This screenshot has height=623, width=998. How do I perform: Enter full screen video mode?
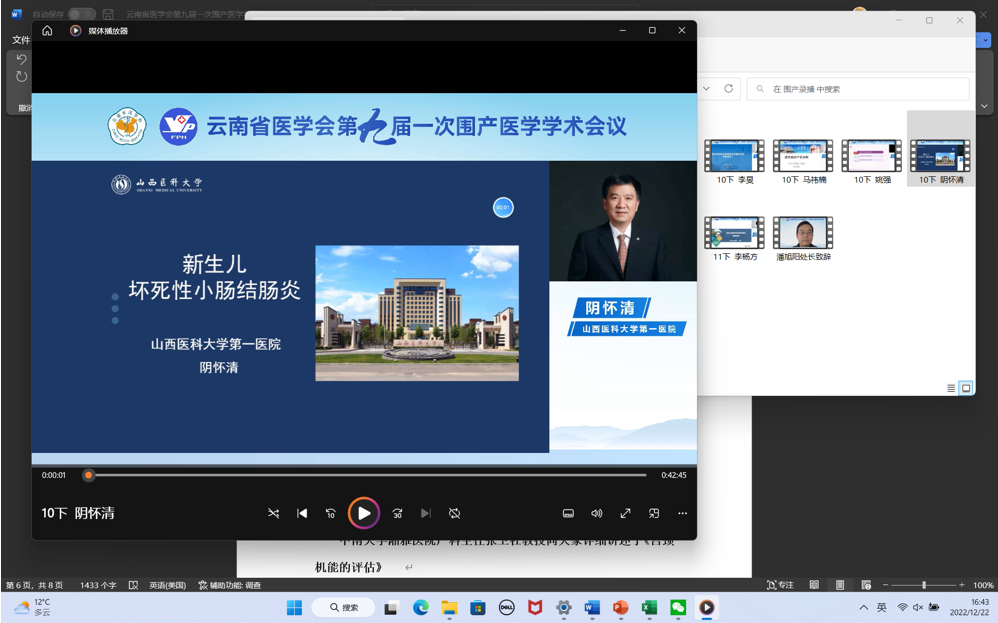(625, 513)
